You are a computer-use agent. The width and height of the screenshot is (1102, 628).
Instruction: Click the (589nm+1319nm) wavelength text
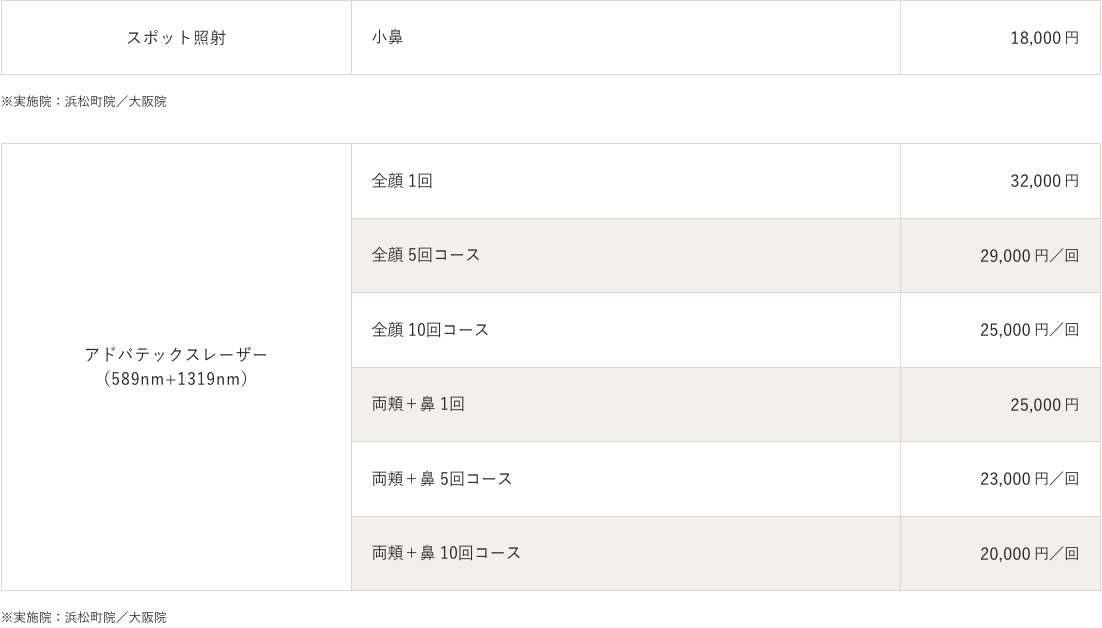point(176,380)
